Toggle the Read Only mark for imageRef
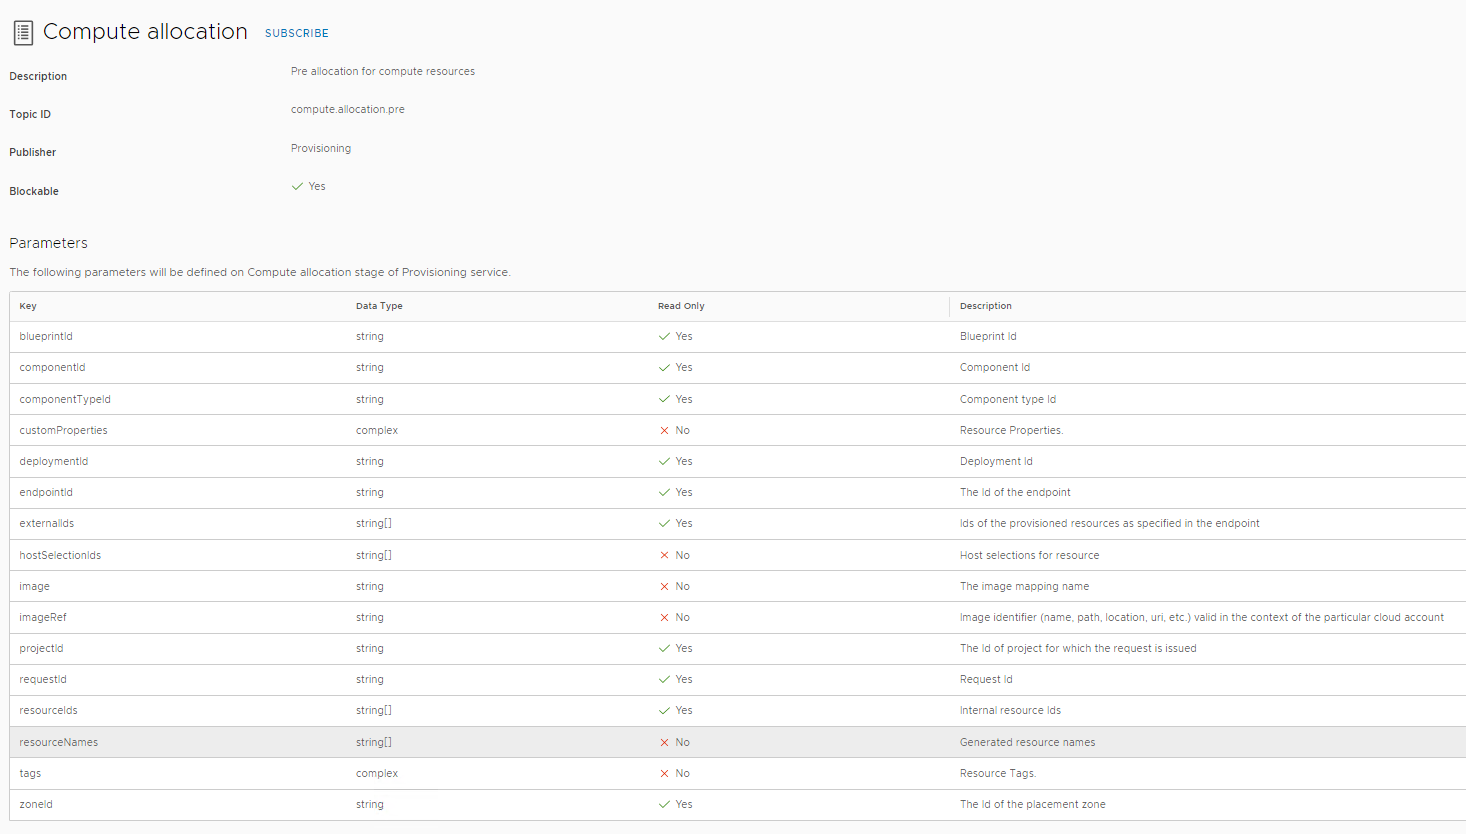1466x834 pixels. point(662,617)
